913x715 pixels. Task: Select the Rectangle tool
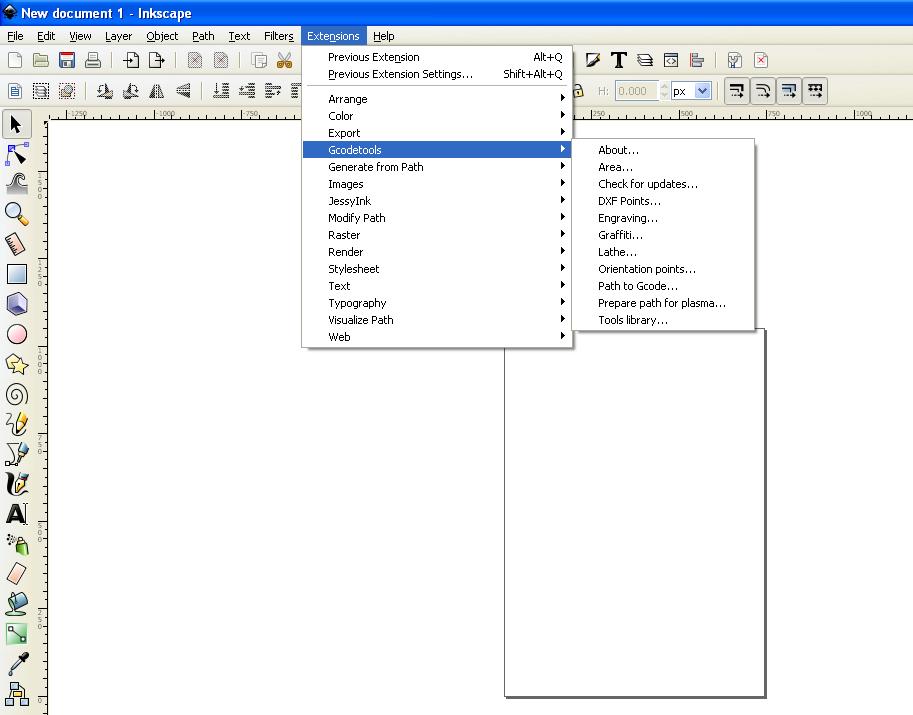(x=16, y=274)
